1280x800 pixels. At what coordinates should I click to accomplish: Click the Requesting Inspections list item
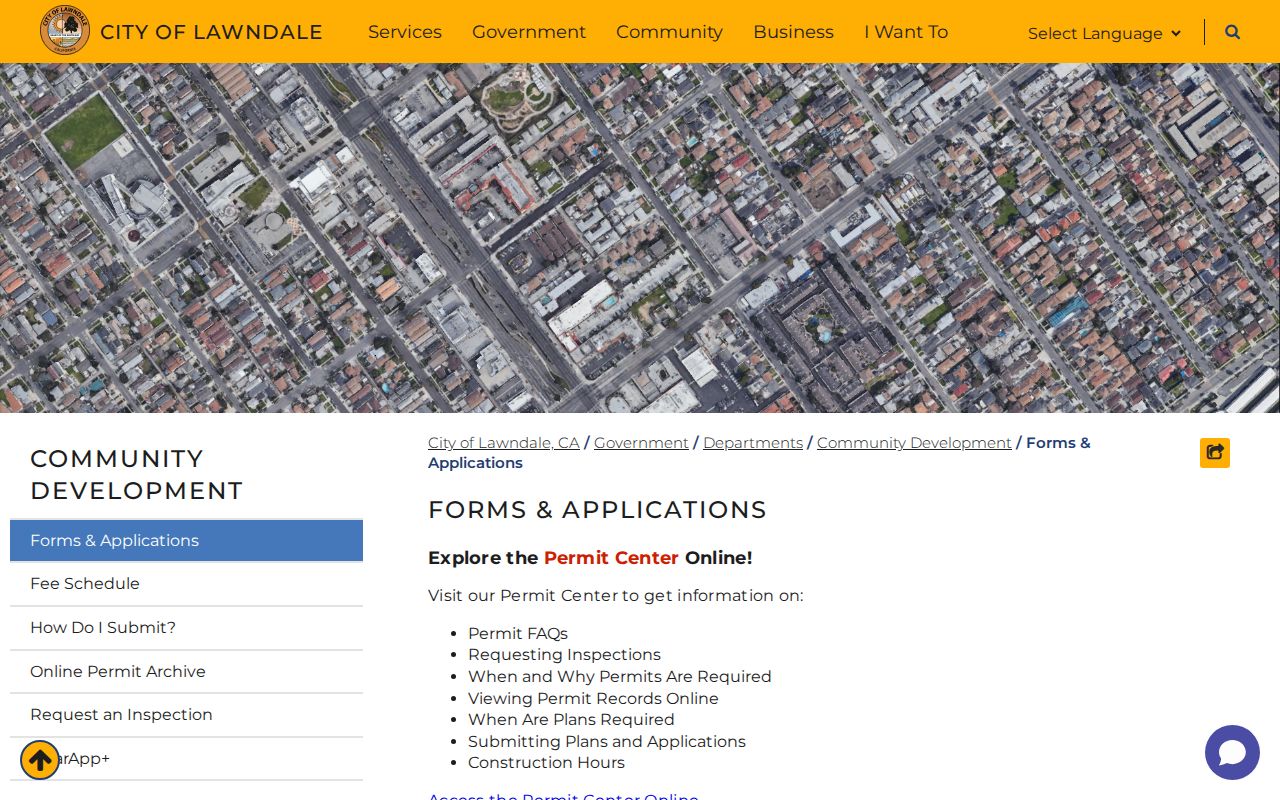564,655
